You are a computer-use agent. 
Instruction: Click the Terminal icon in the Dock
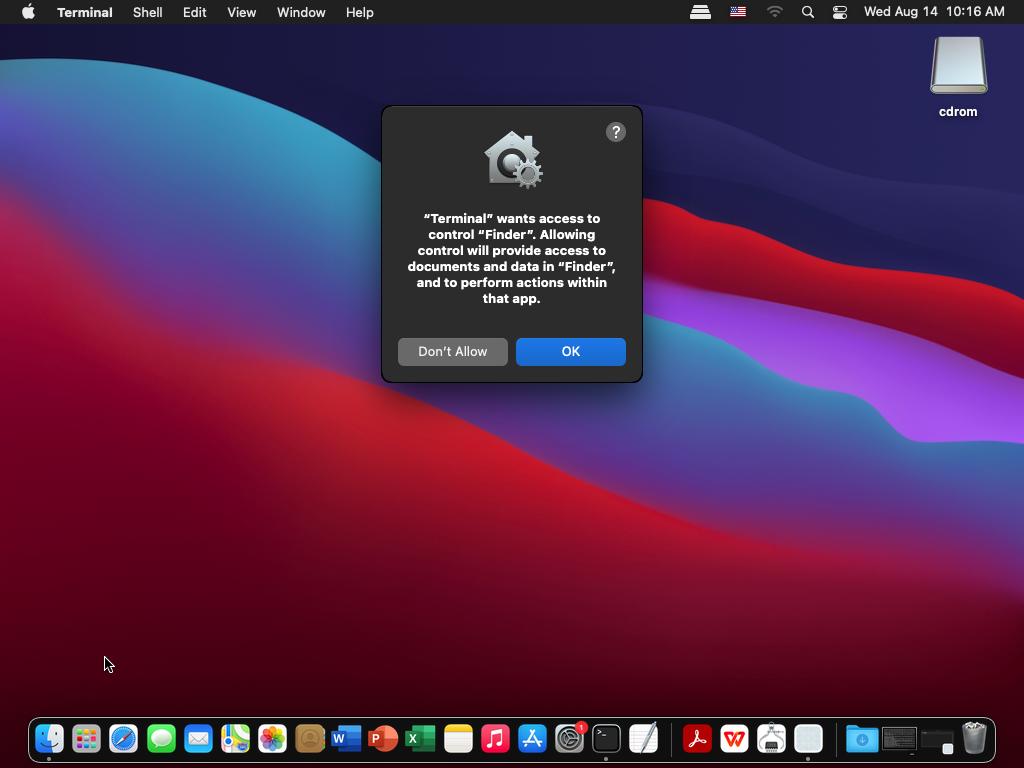(x=606, y=739)
